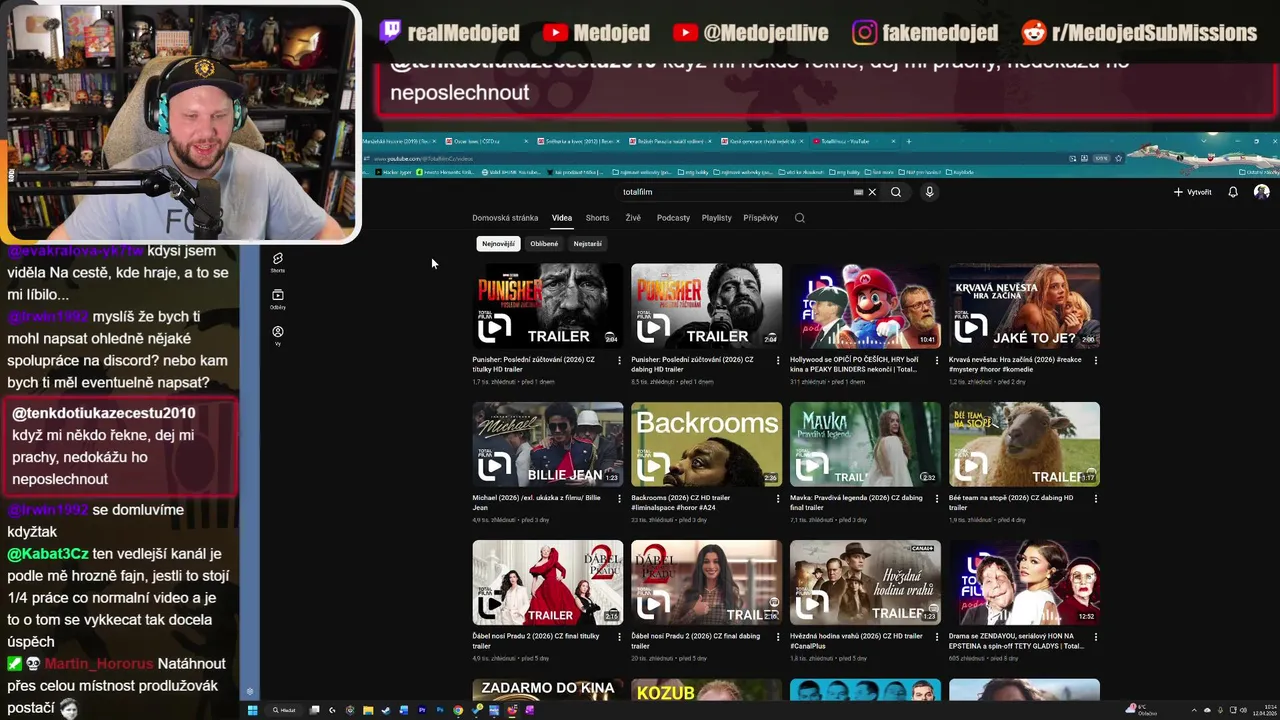Screen dimensions: 1280x720
Task: Open on-screen keyboard icon in search box
Action: coord(858,192)
